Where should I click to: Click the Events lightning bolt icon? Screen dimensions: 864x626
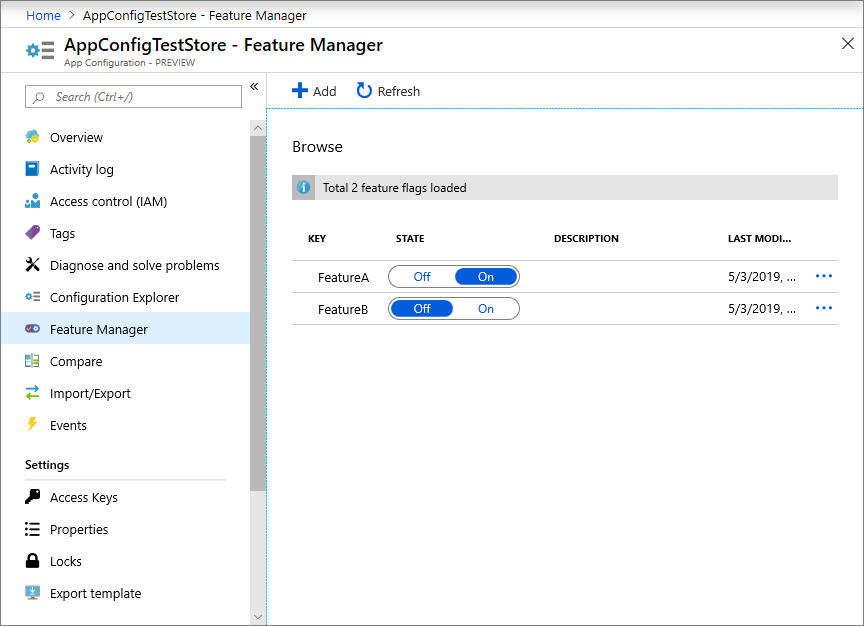(32, 425)
